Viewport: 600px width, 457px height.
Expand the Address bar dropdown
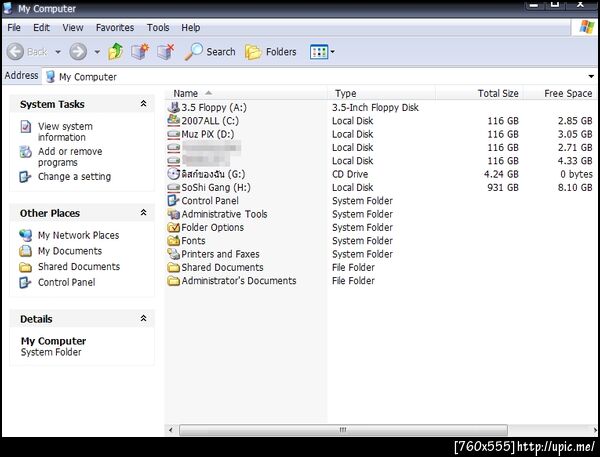(x=591, y=76)
